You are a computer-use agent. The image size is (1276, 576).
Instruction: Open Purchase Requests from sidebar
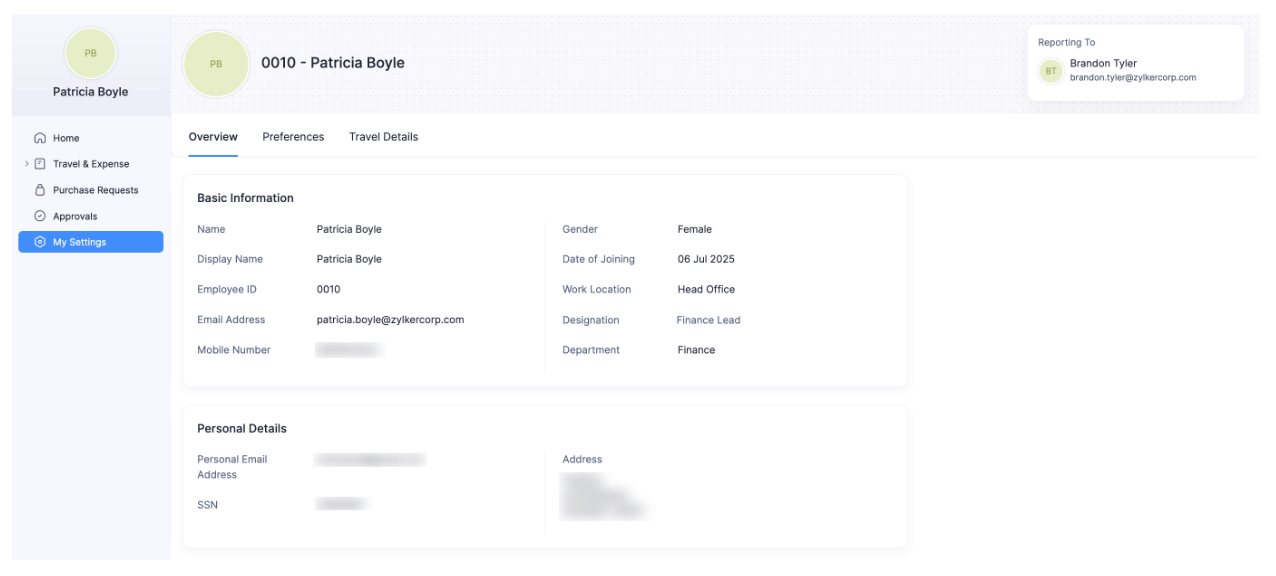point(95,190)
